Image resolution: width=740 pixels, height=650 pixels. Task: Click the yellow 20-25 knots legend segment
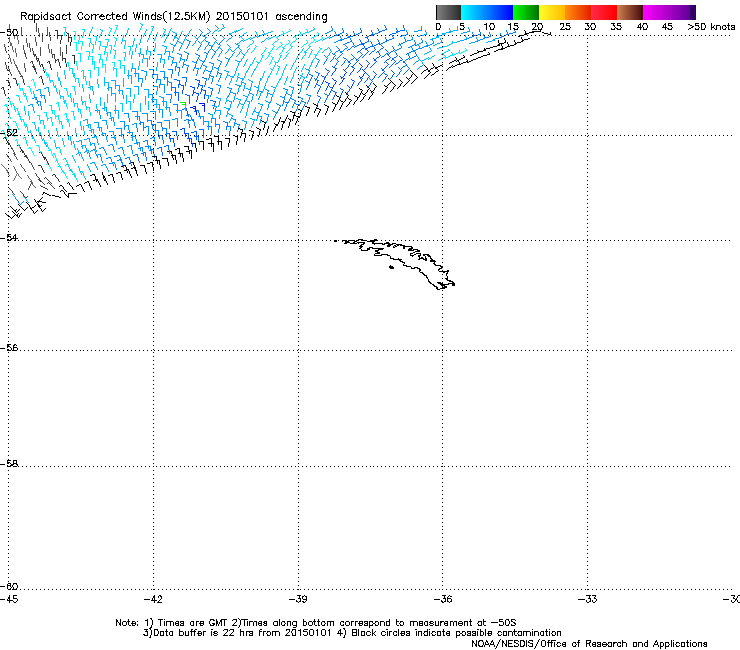click(552, 12)
